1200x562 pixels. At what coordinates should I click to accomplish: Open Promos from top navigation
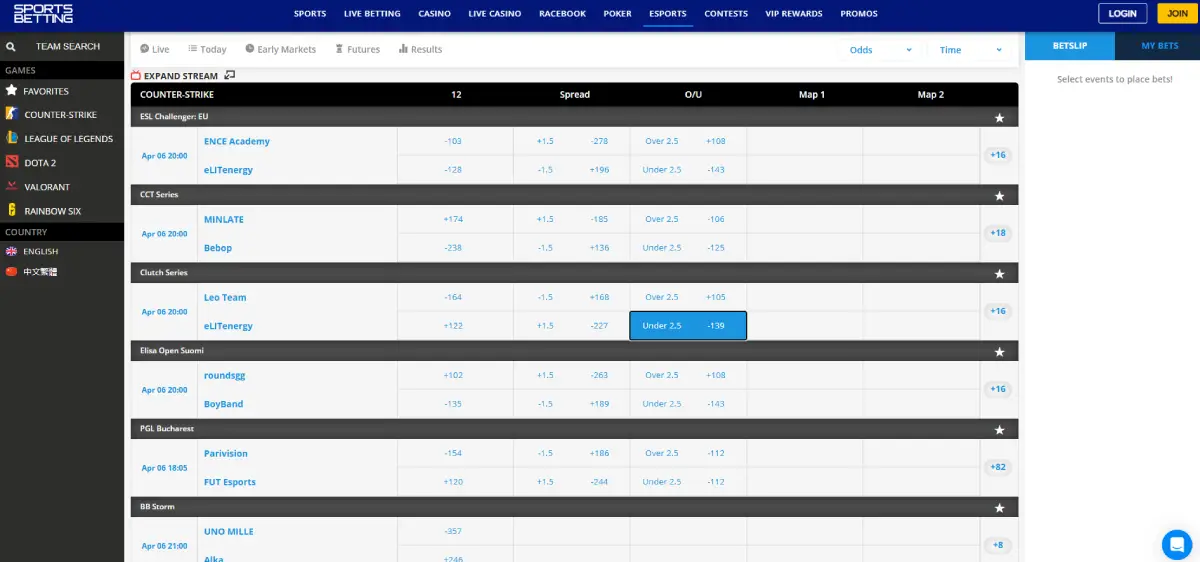(859, 14)
